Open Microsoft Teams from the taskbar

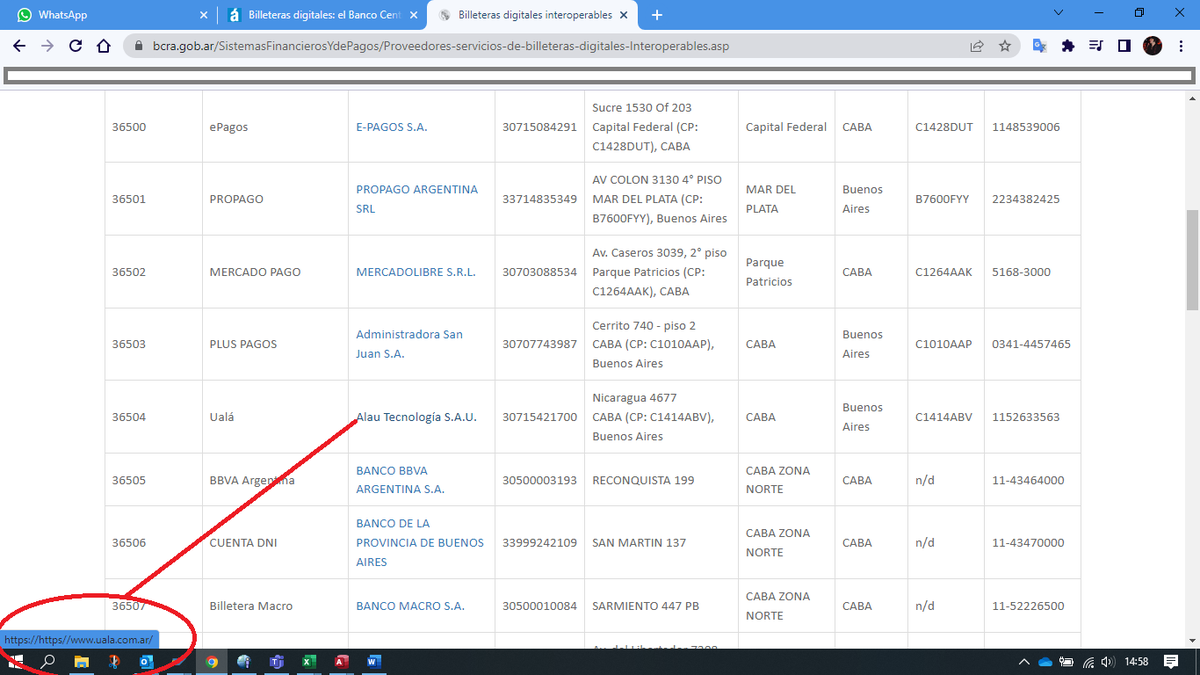[276, 662]
